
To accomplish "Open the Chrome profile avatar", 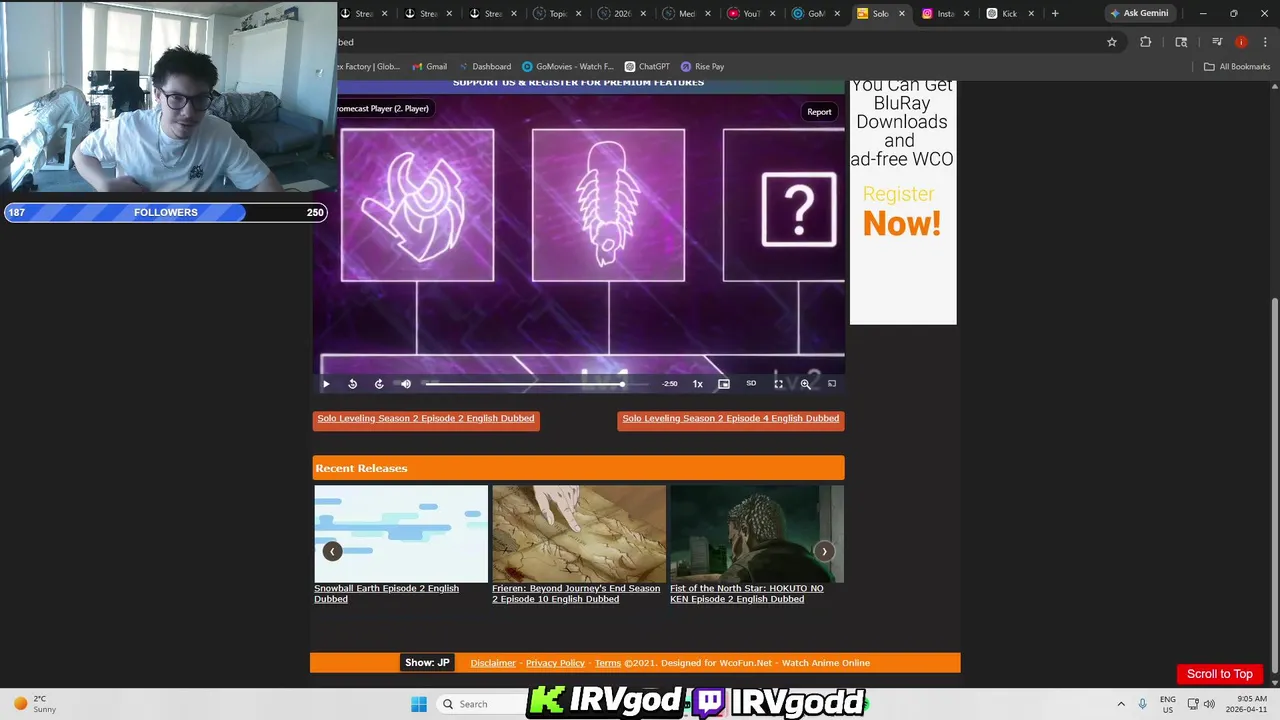I will click(x=1241, y=42).
